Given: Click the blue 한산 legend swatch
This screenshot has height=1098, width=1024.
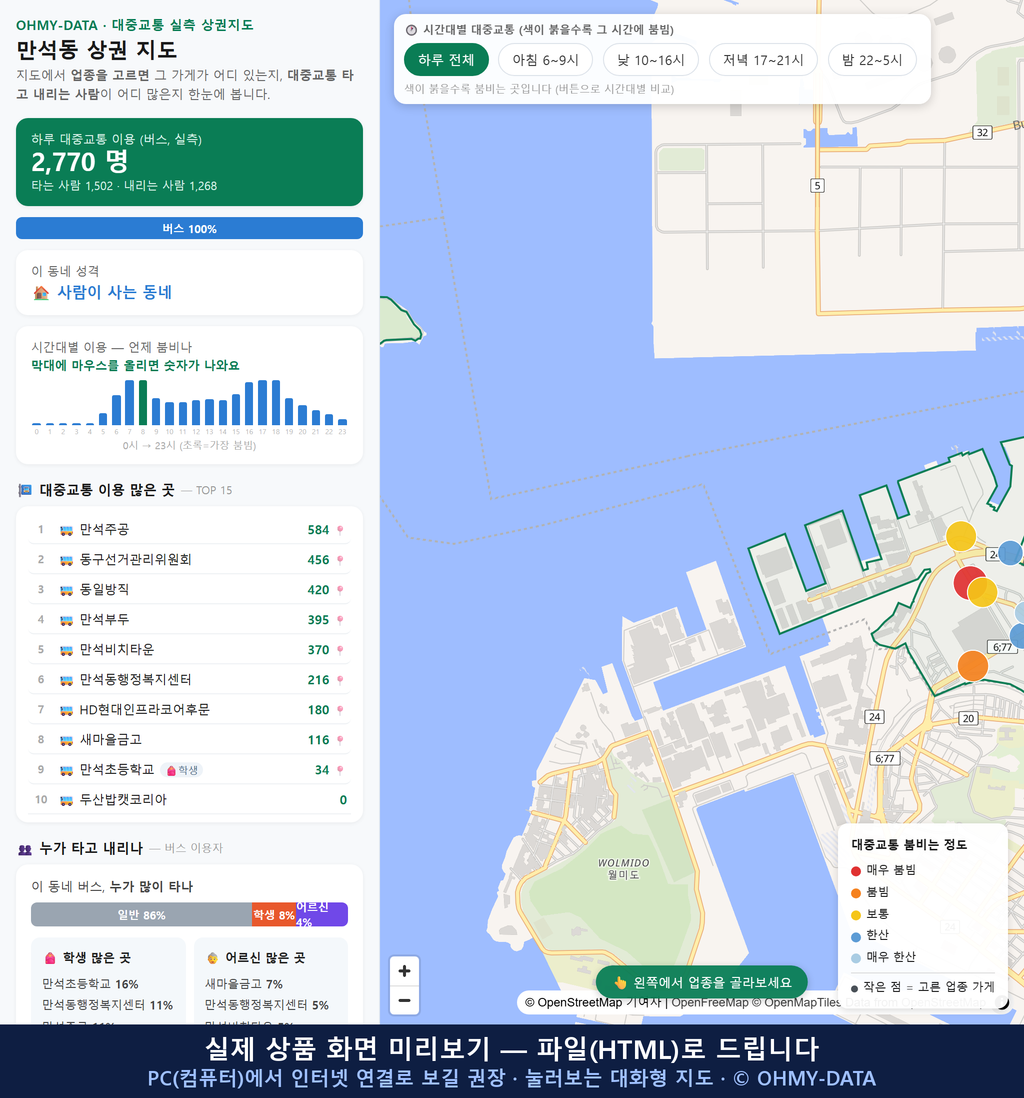Looking at the screenshot, I should click(855, 937).
